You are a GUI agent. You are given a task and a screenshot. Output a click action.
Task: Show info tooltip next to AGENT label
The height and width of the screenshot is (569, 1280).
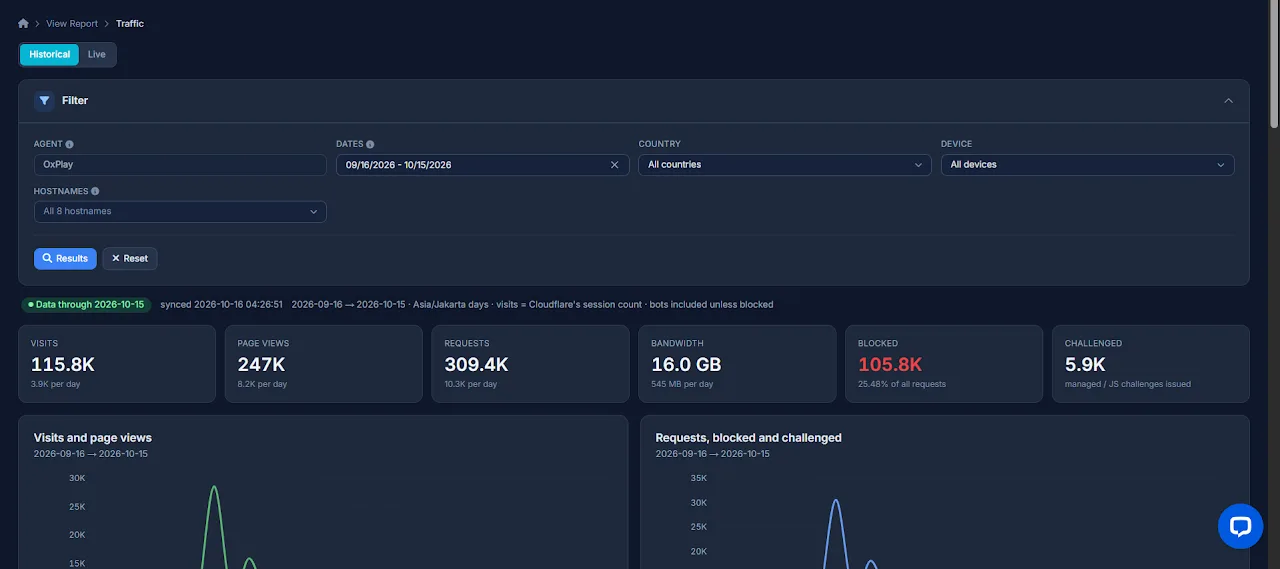coord(69,144)
